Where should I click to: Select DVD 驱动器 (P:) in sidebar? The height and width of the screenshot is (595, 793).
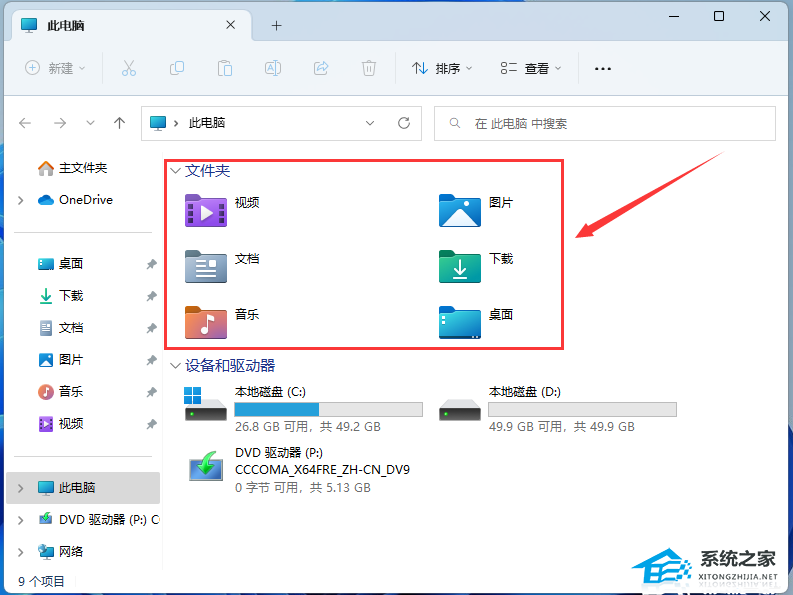[99, 520]
